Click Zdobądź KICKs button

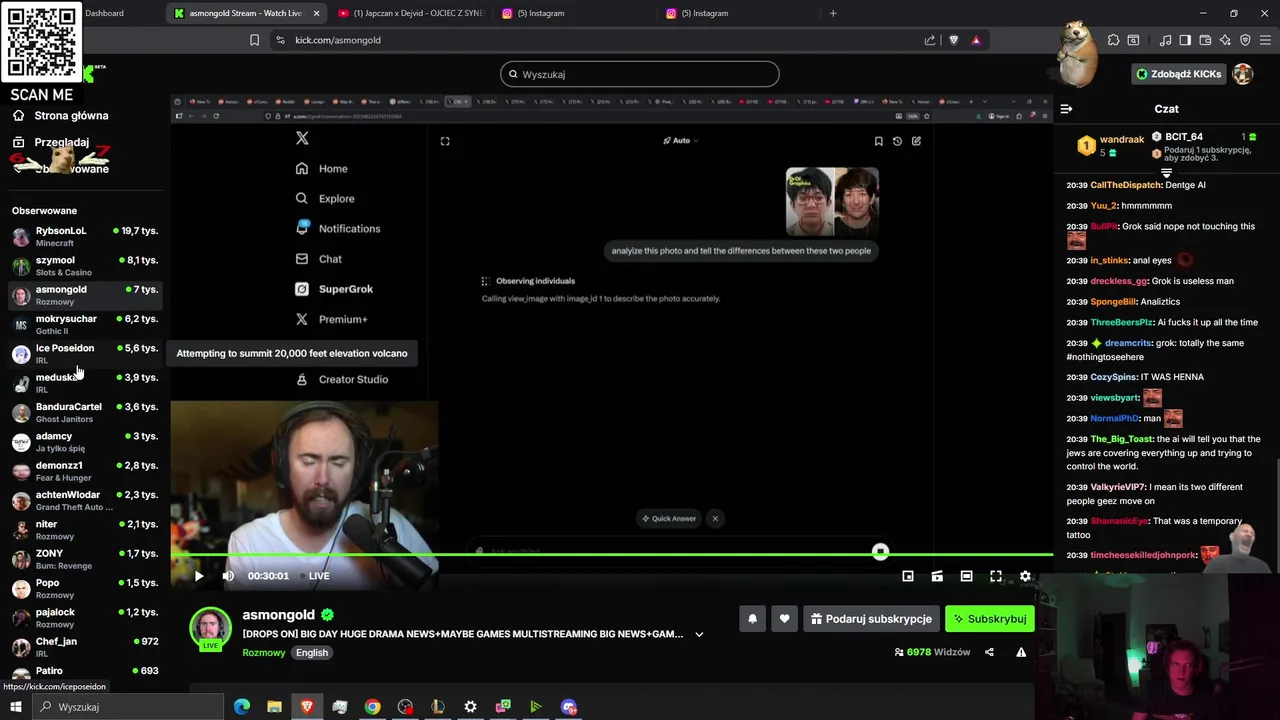pos(1179,74)
